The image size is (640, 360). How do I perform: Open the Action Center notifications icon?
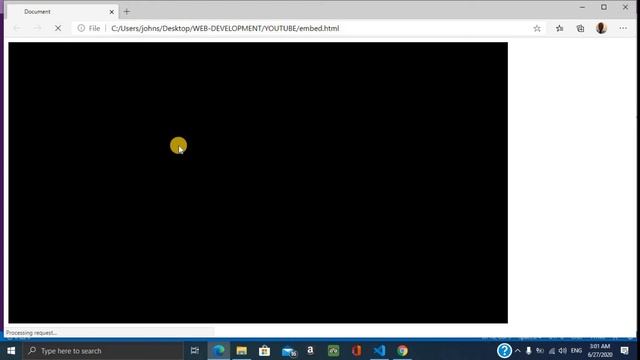(624, 351)
